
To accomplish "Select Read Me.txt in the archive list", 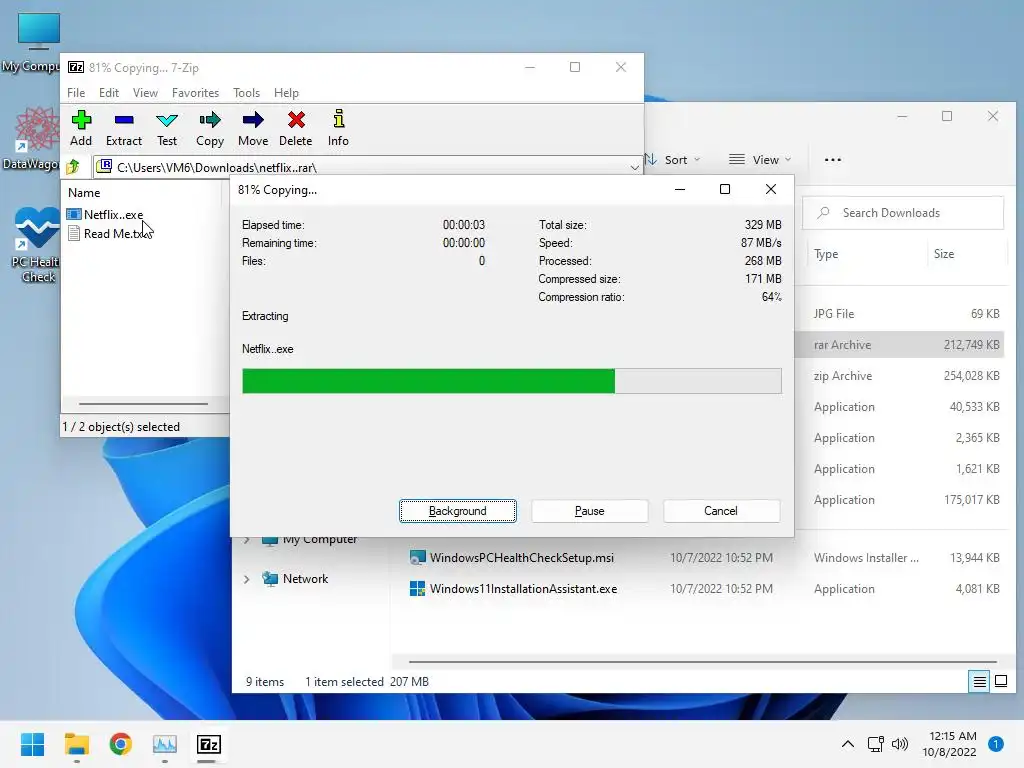I will [108, 234].
